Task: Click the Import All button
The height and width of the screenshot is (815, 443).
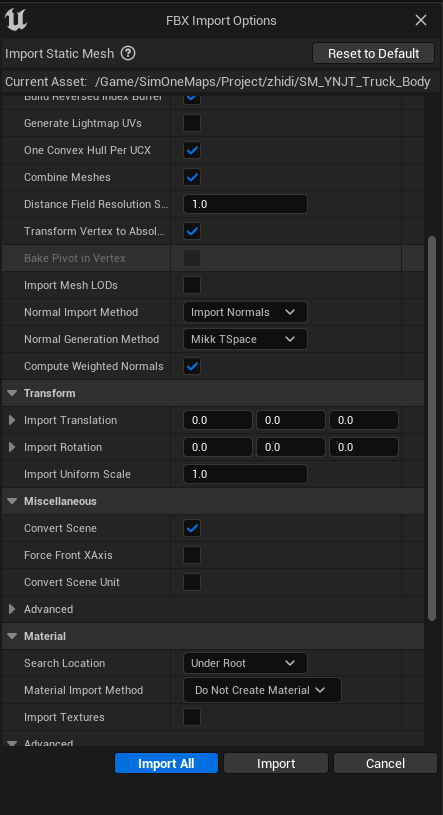Action: [166, 764]
